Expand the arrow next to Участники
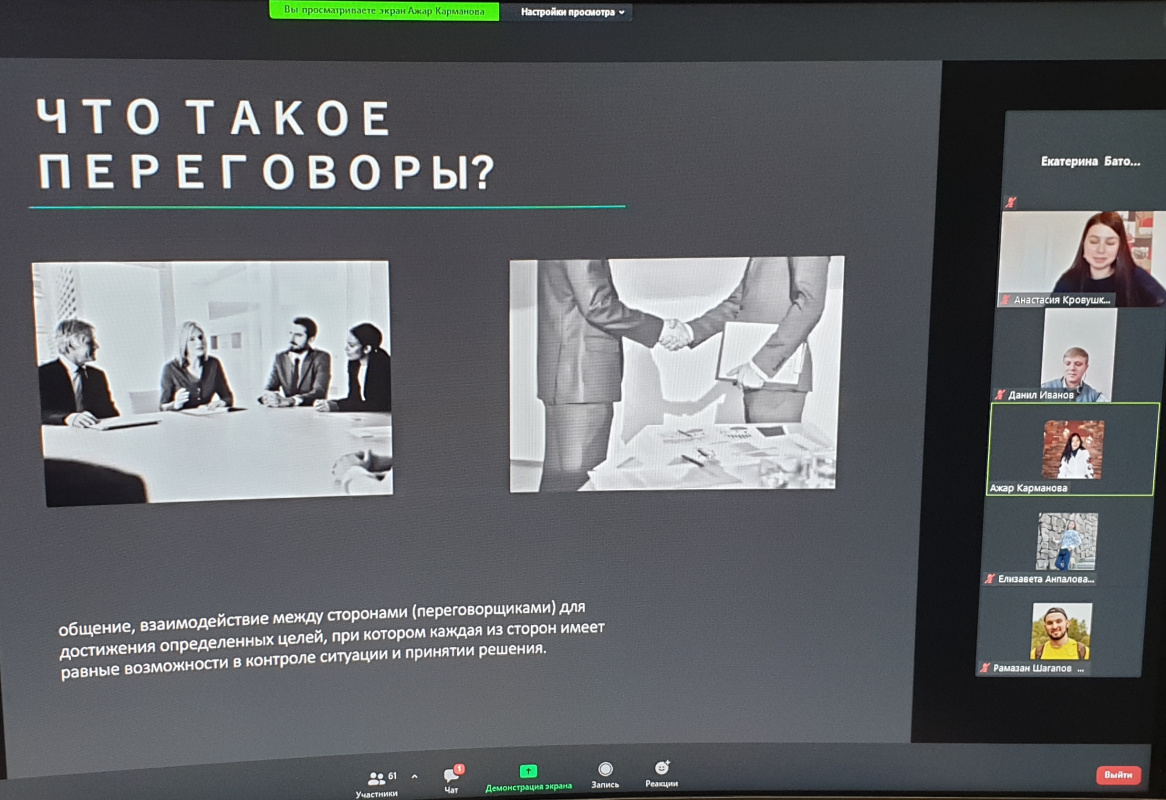The width and height of the screenshot is (1166, 800). pyautogui.click(x=415, y=776)
